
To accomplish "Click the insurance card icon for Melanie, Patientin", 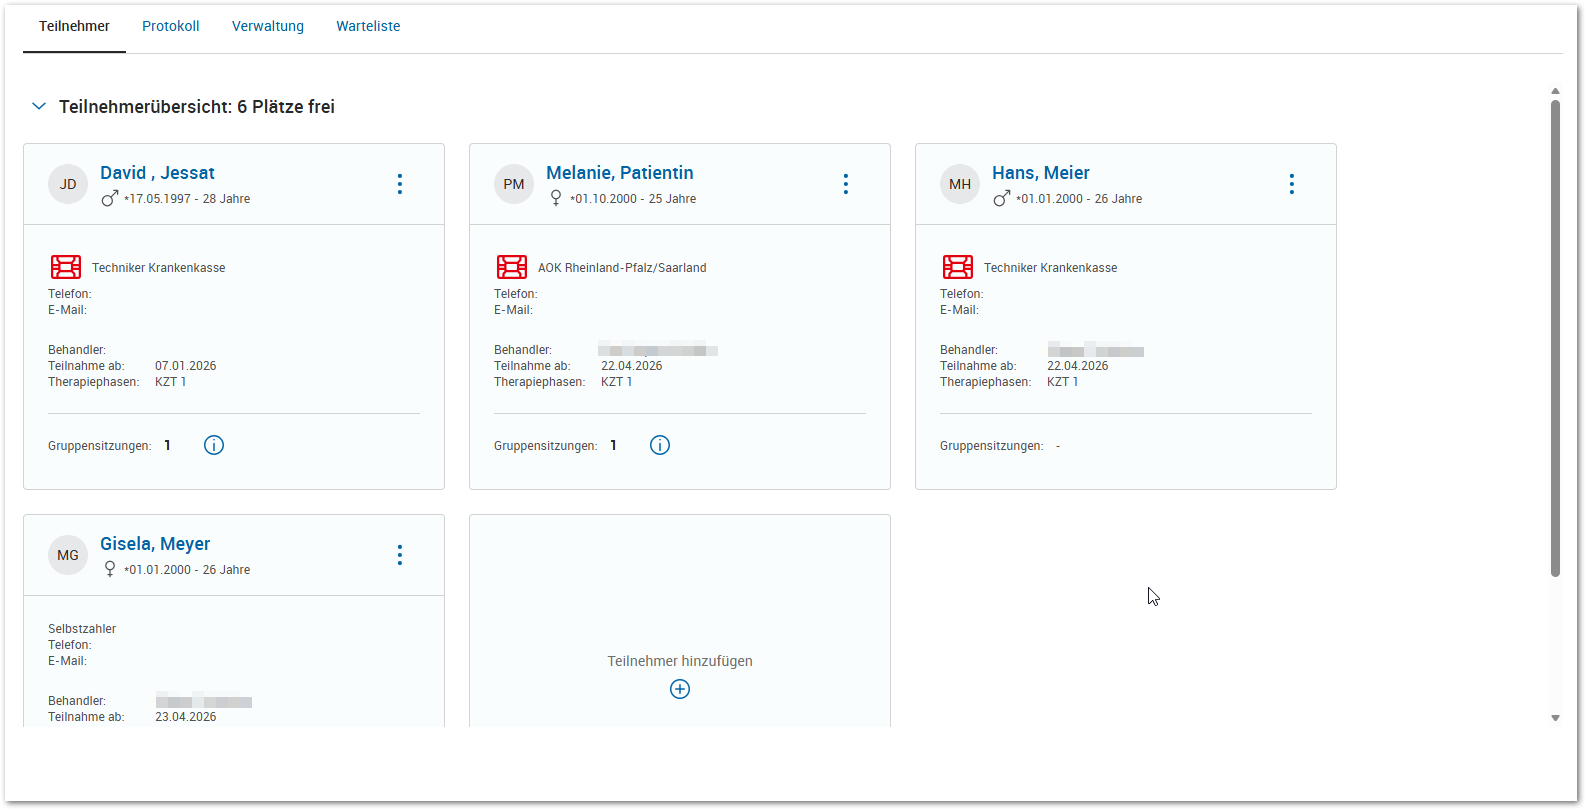I will click(x=512, y=267).
